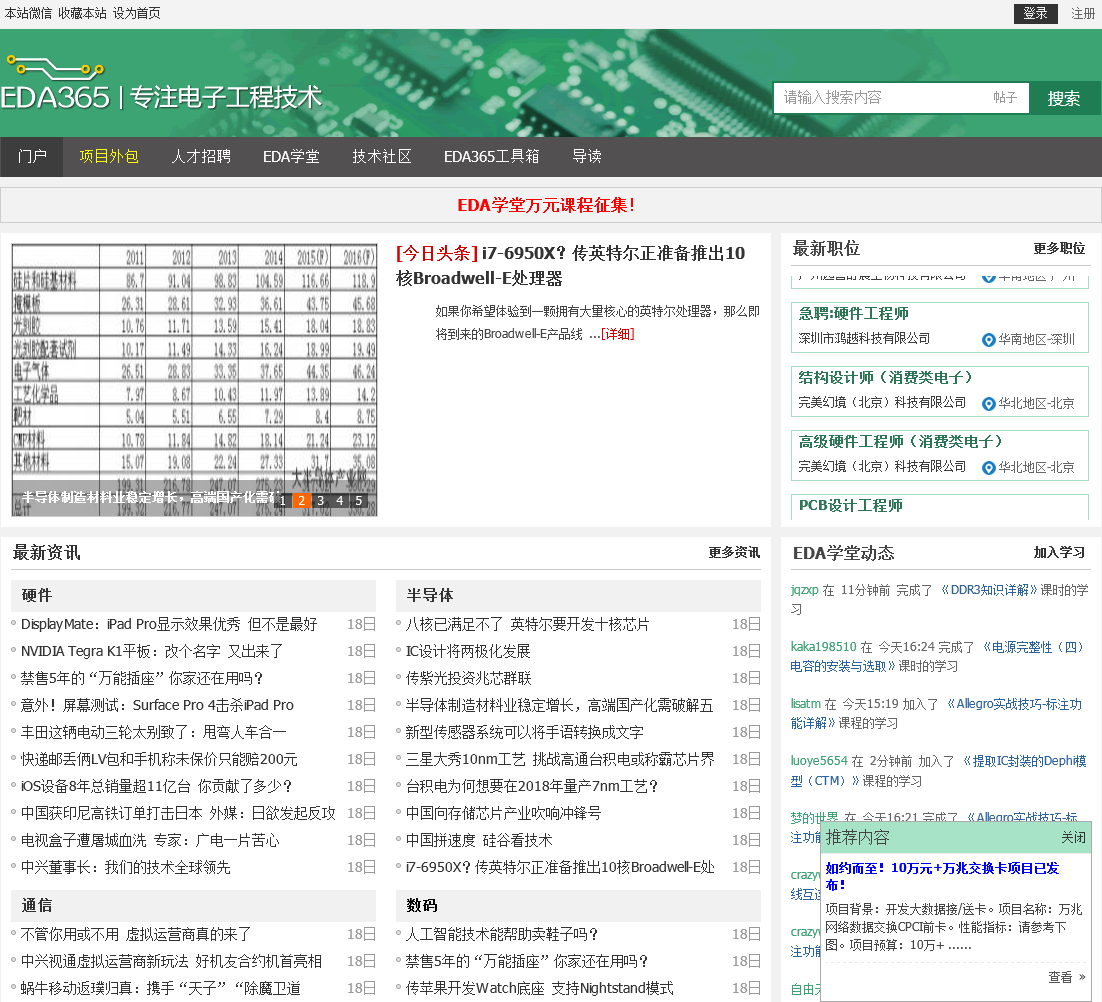Click location pin beside 结构设计师 job's 华北地区-北京
1102x1002 pixels.
tap(988, 404)
